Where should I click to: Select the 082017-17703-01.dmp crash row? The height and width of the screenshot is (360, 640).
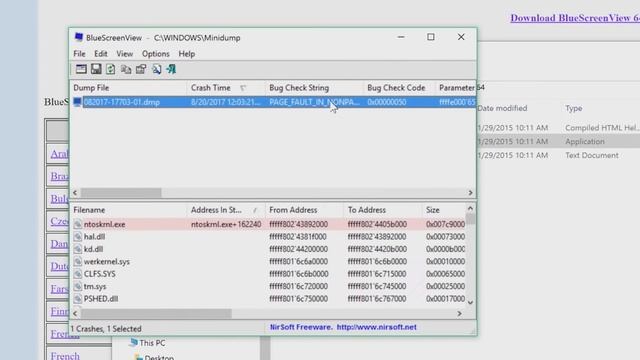273,102
